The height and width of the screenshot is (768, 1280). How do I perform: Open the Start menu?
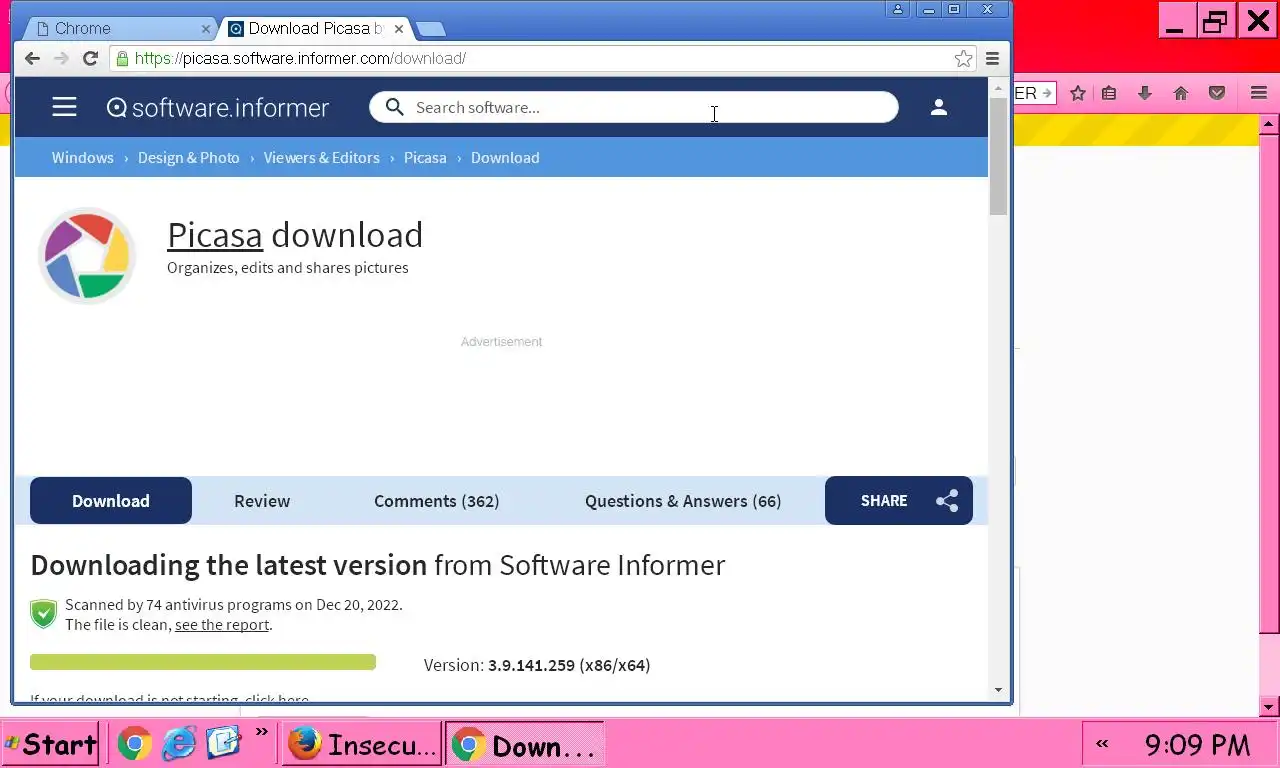pos(50,744)
